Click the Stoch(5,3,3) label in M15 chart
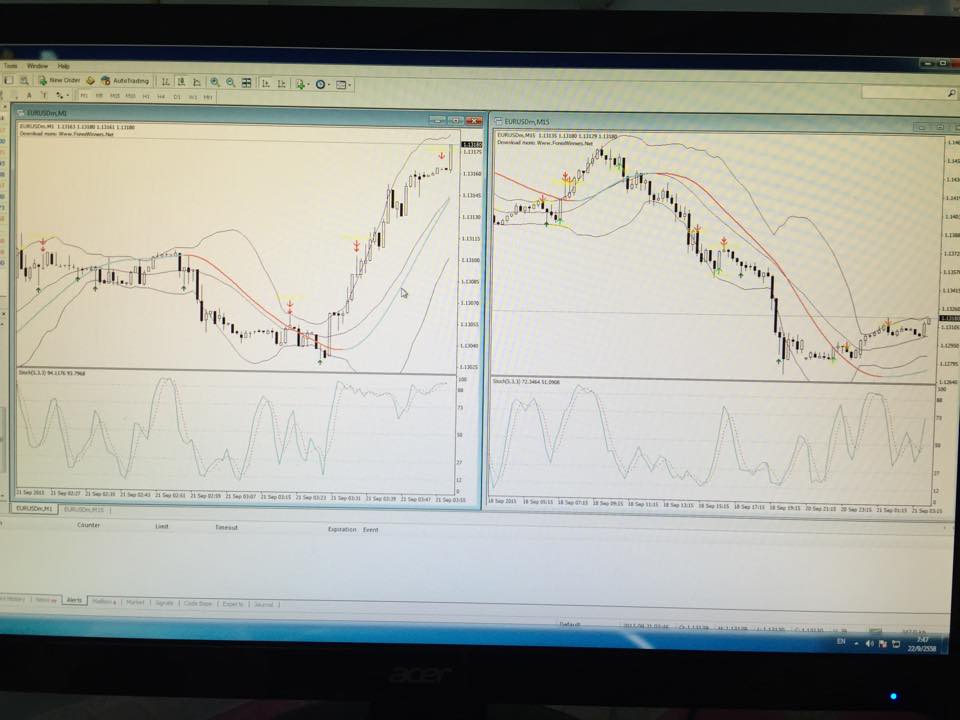The width and height of the screenshot is (960, 720). click(526, 381)
